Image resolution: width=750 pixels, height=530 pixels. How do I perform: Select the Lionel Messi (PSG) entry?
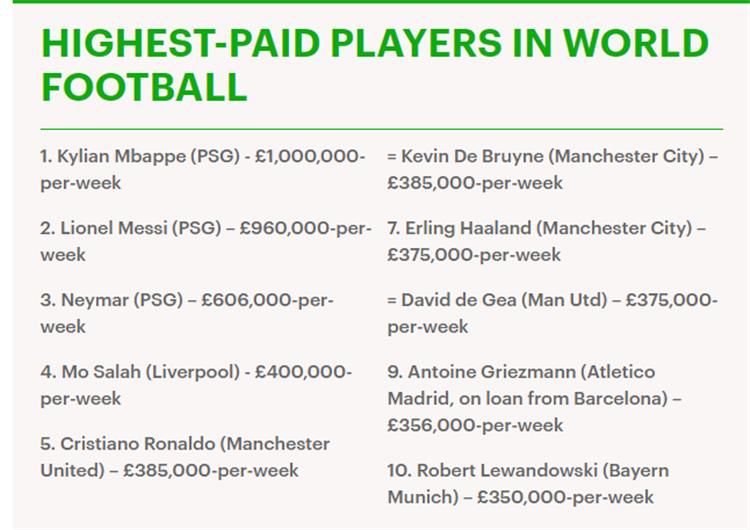[x=129, y=229]
